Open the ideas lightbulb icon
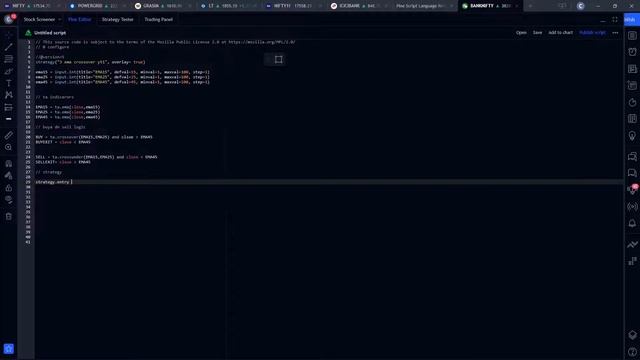The height and width of the screenshot is (360, 640). click(632, 136)
